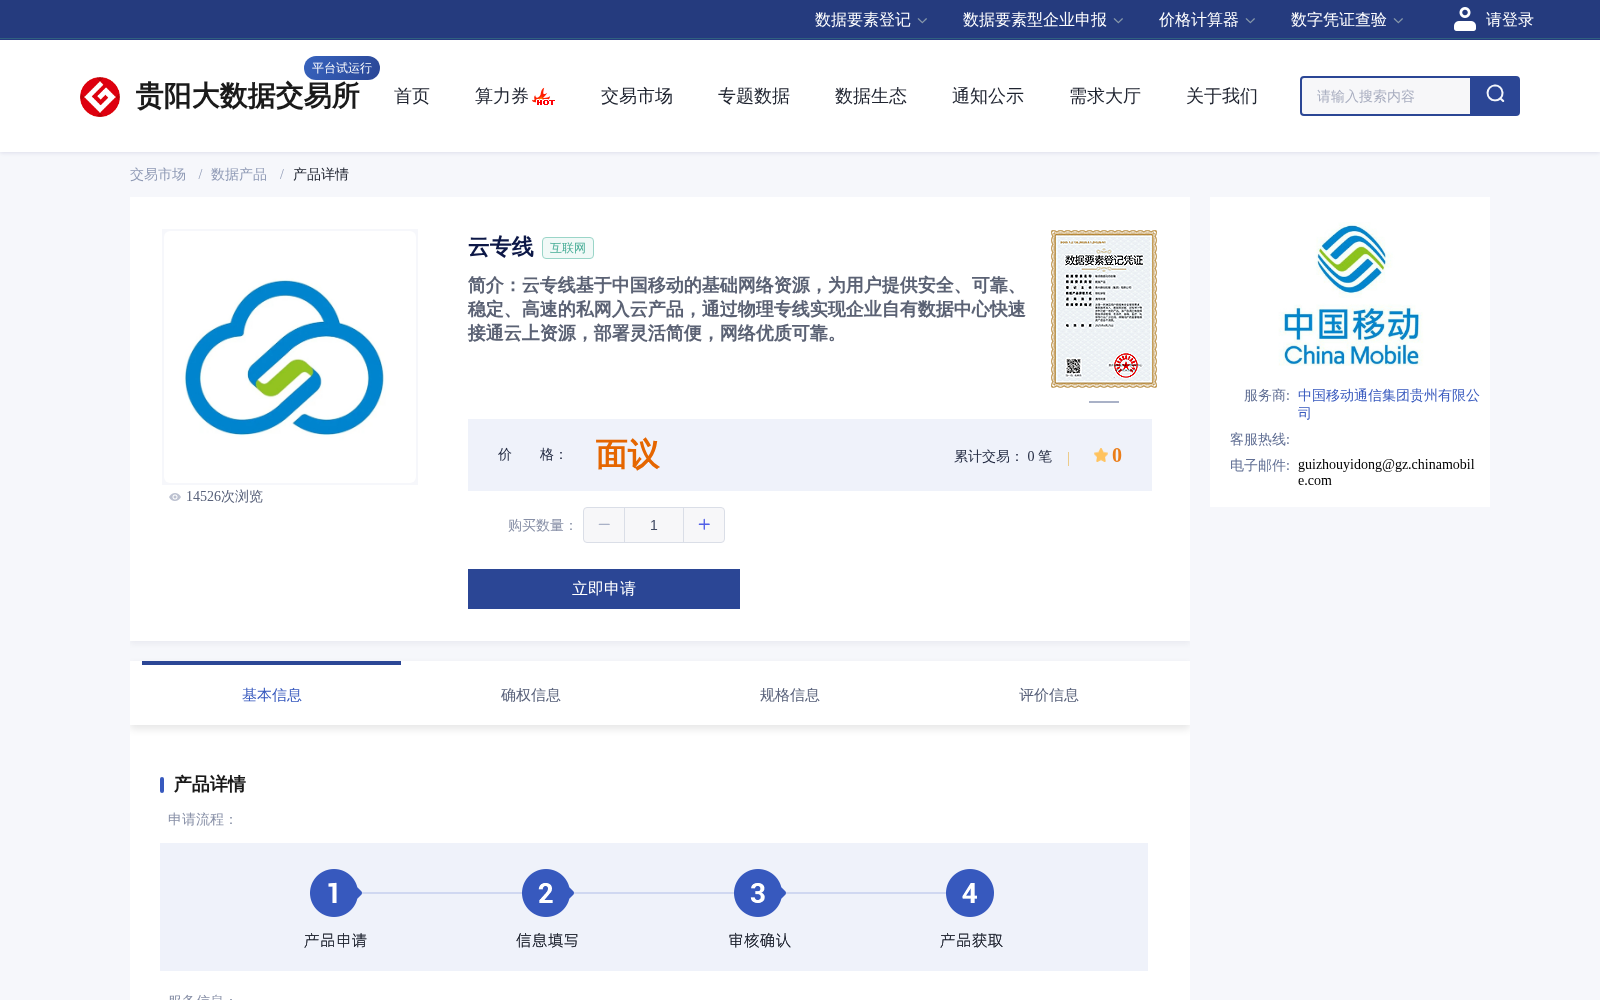Click the 面议 price text
Viewport: 1600px width, 1000px height.
click(628, 455)
